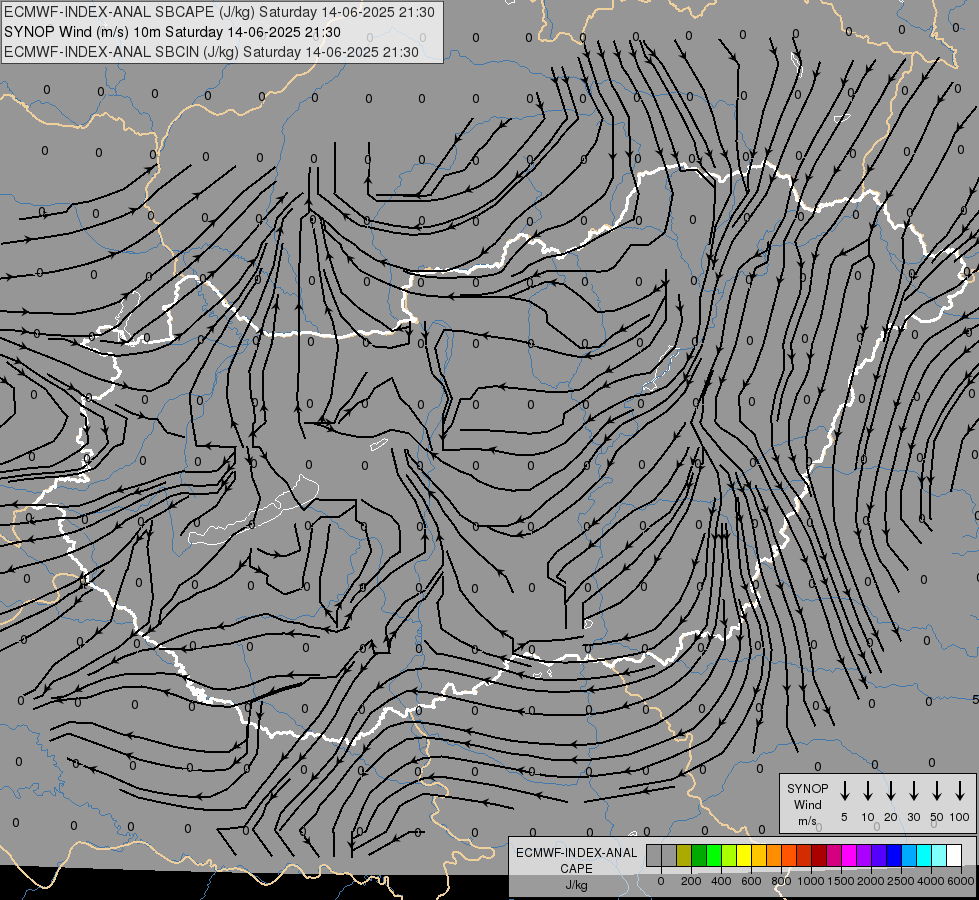Click the wind arrow above 10 m/s

(x=868, y=791)
